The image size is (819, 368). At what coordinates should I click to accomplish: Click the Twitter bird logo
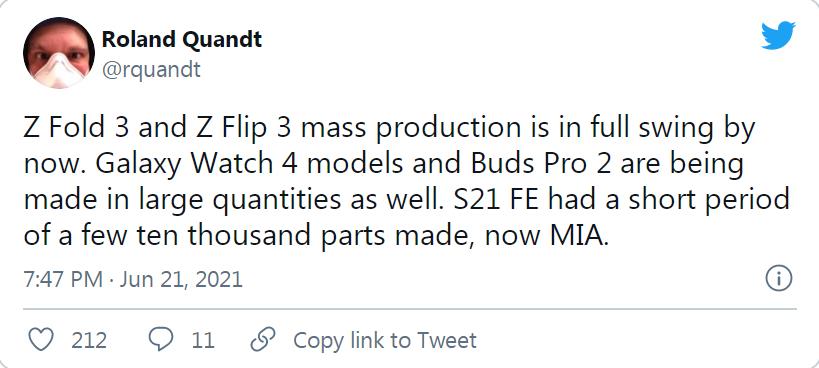(x=778, y=35)
